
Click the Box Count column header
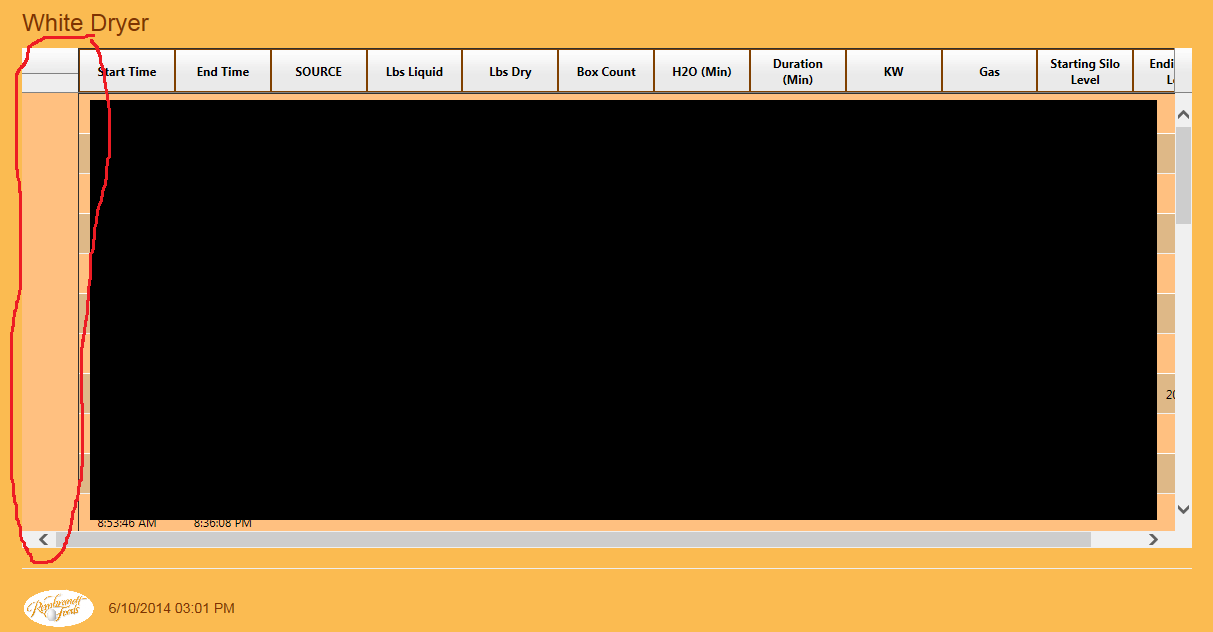tap(606, 71)
